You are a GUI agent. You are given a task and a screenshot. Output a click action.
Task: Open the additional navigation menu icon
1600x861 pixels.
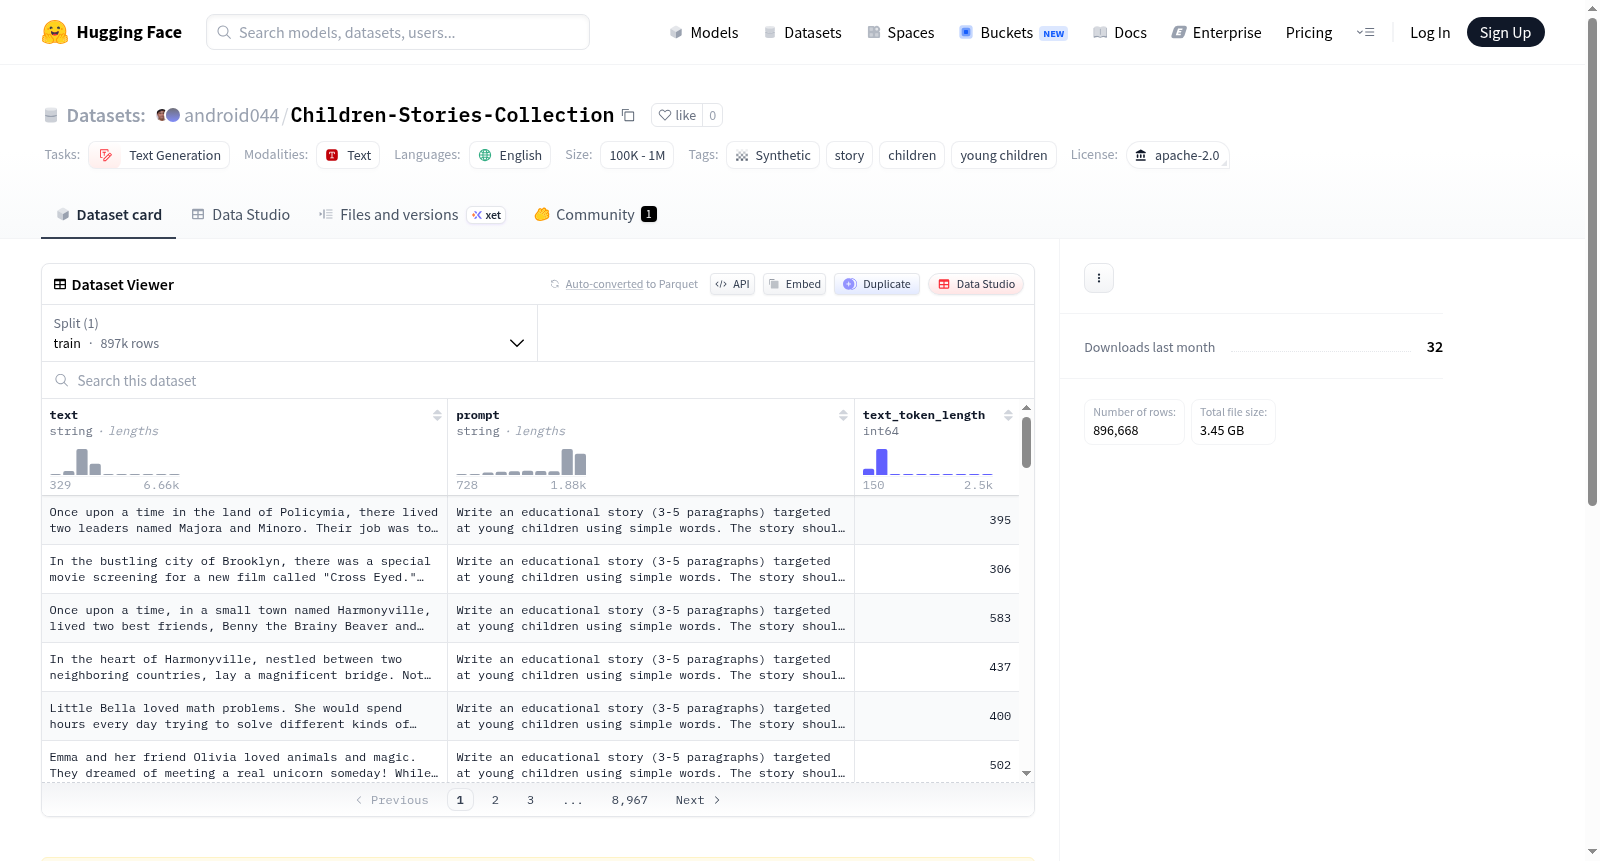(x=1365, y=32)
